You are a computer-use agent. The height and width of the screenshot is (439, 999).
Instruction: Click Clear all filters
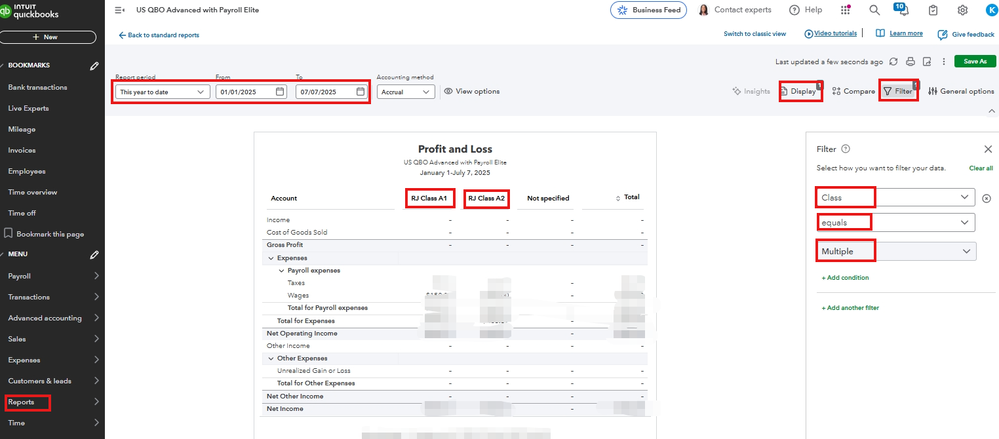pyautogui.click(x=981, y=168)
